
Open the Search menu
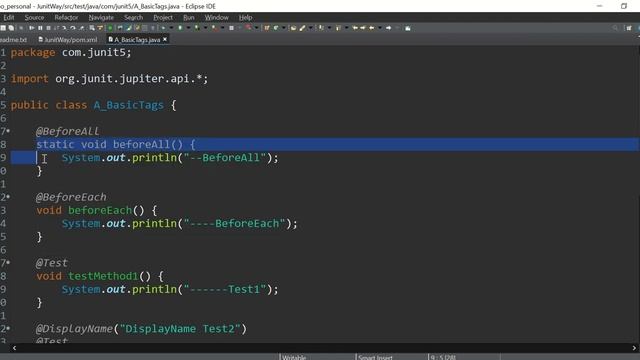tap(133, 18)
